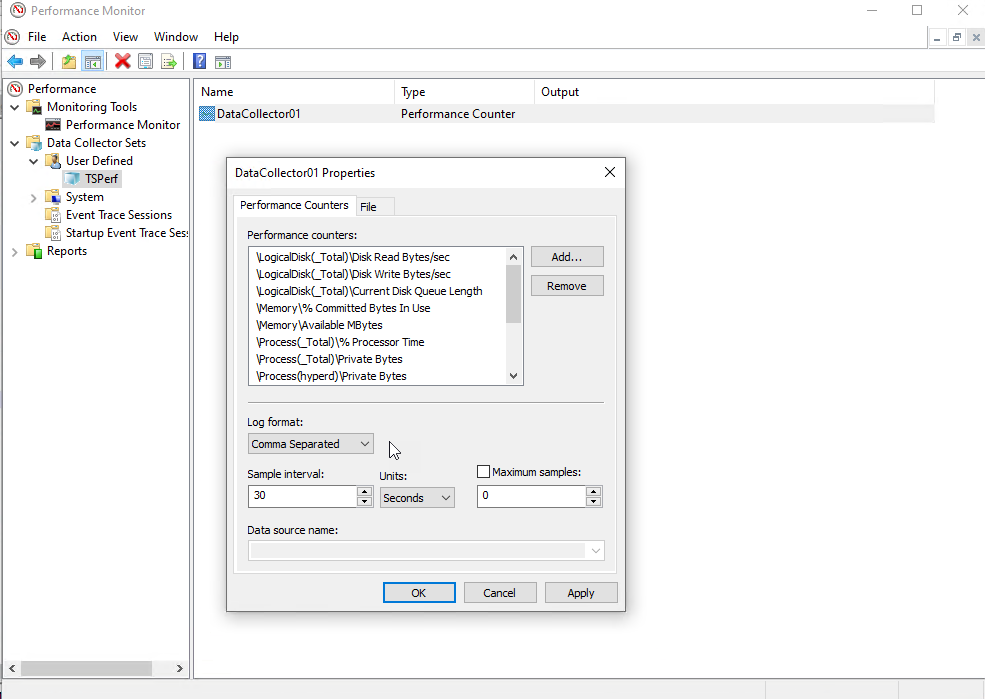Select the red Delete toolbar icon
Screen dimensions: 985x699
pos(122,61)
